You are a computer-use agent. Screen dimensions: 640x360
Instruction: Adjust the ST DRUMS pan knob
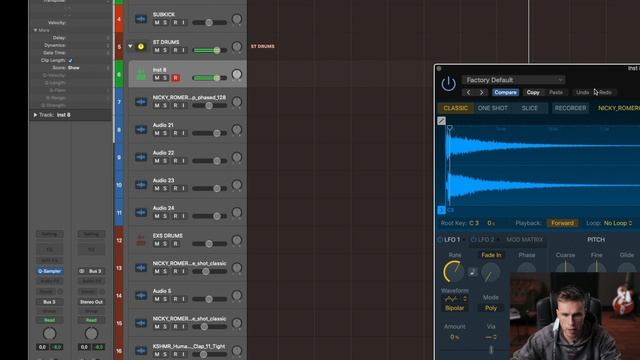tap(237, 47)
